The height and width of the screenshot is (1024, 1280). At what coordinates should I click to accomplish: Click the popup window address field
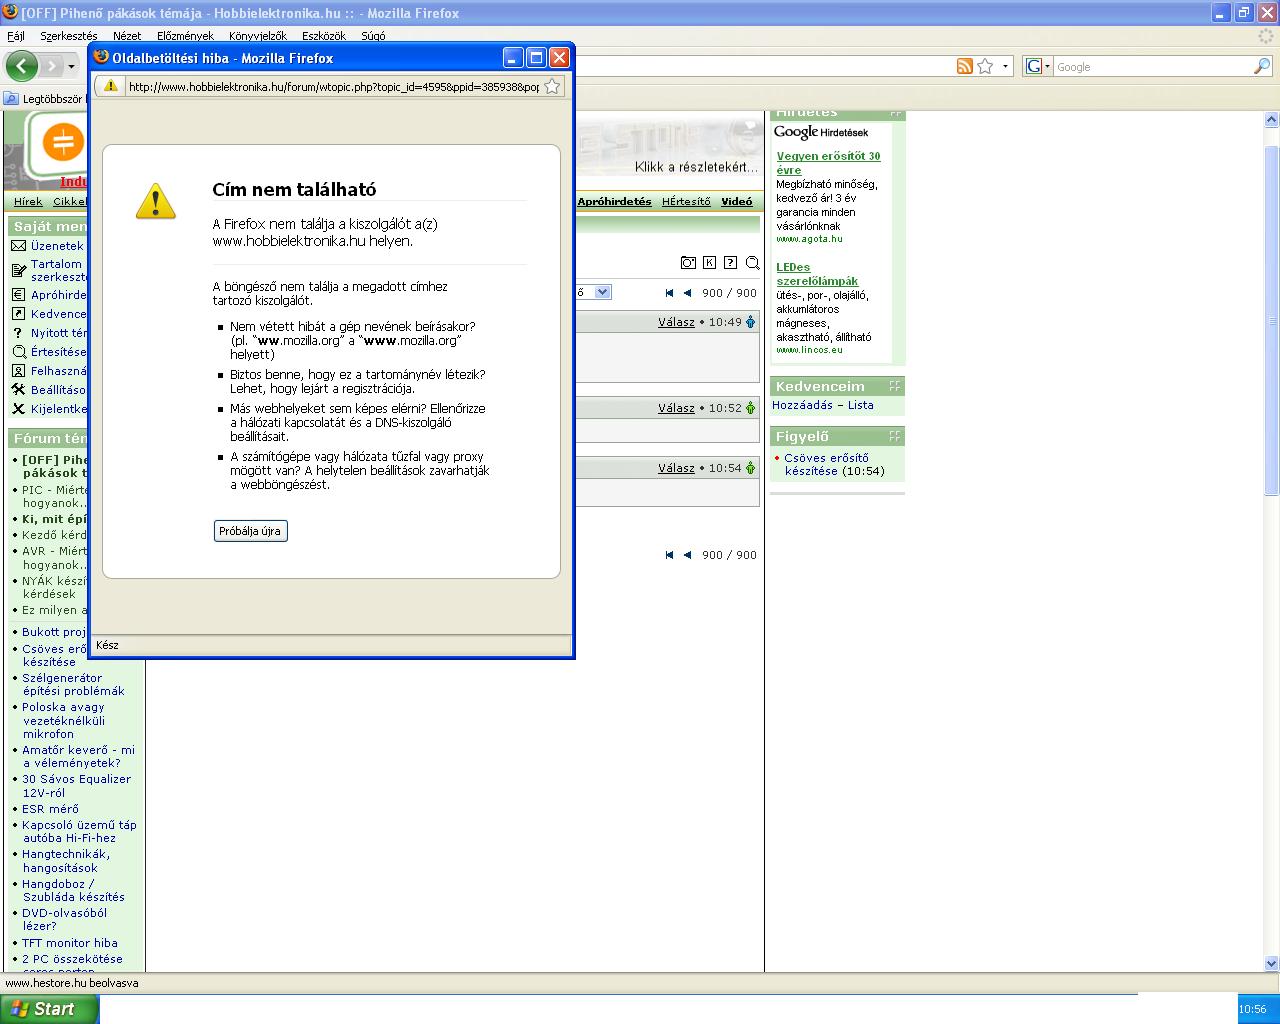coord(334,86)
